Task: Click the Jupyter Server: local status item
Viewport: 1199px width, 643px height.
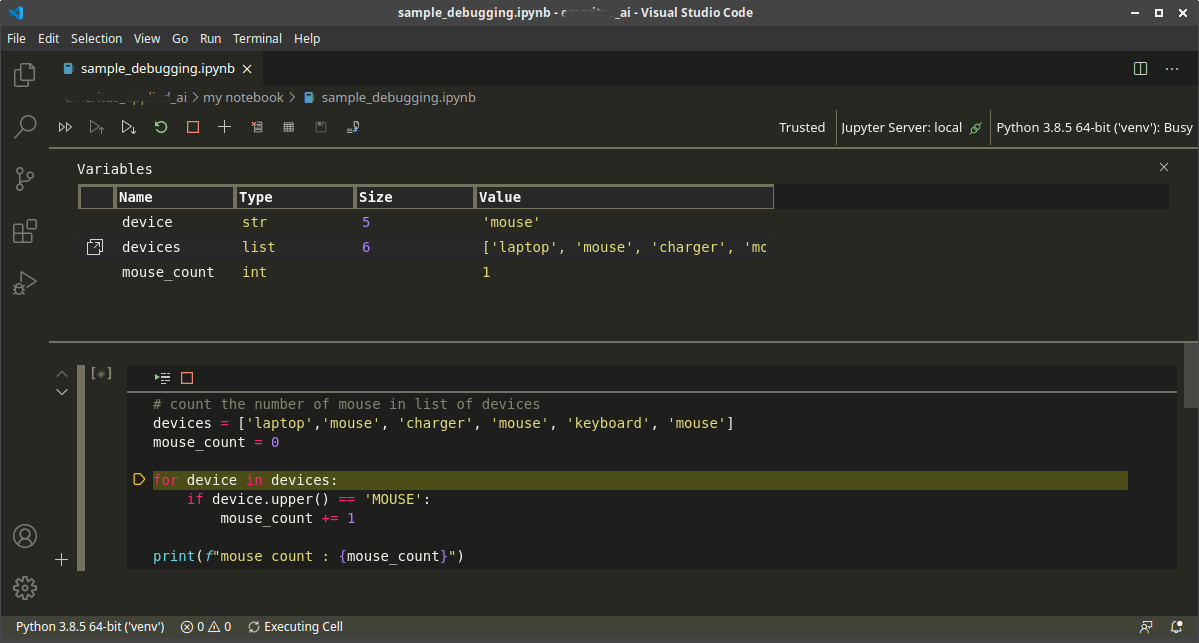Action: pyautogui.click(x=905, y=127)
